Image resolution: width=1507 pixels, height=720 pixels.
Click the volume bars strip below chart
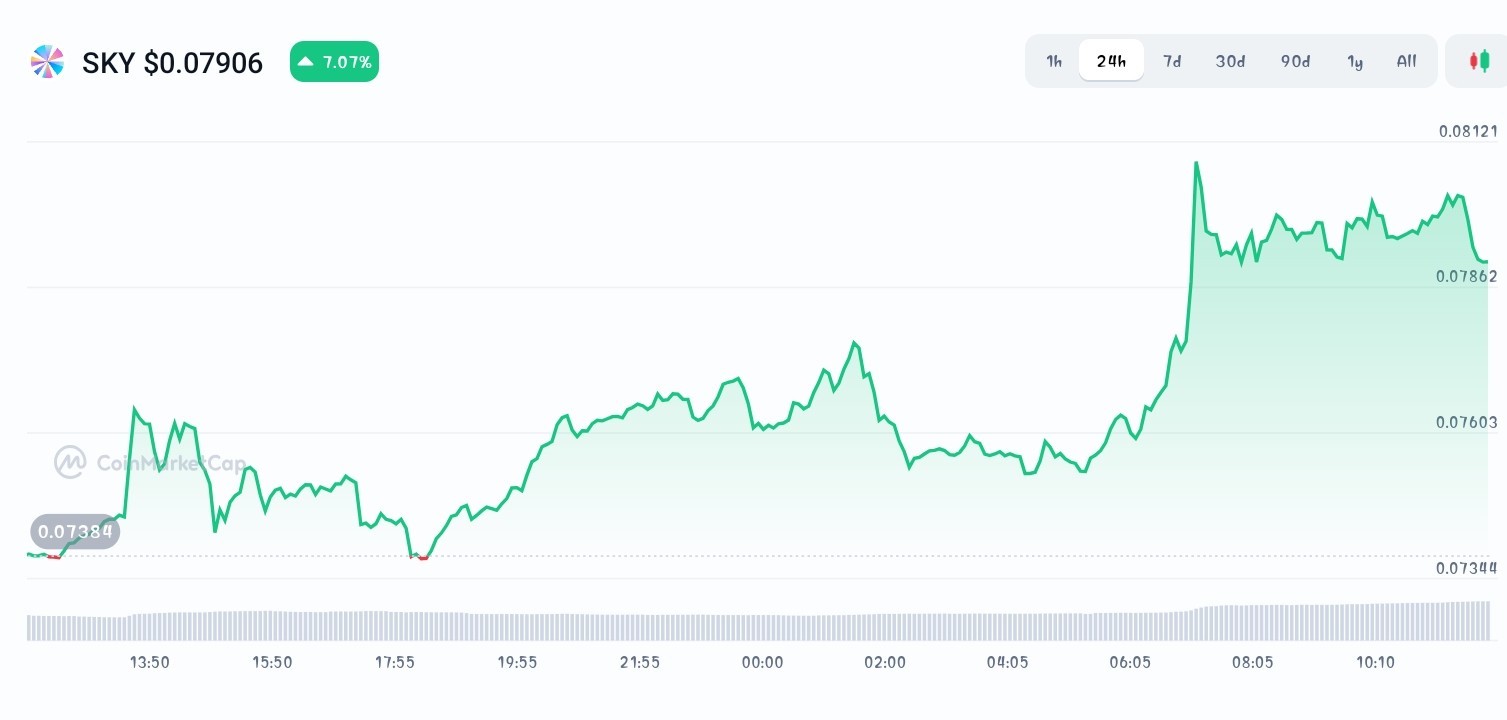point(757,621)
